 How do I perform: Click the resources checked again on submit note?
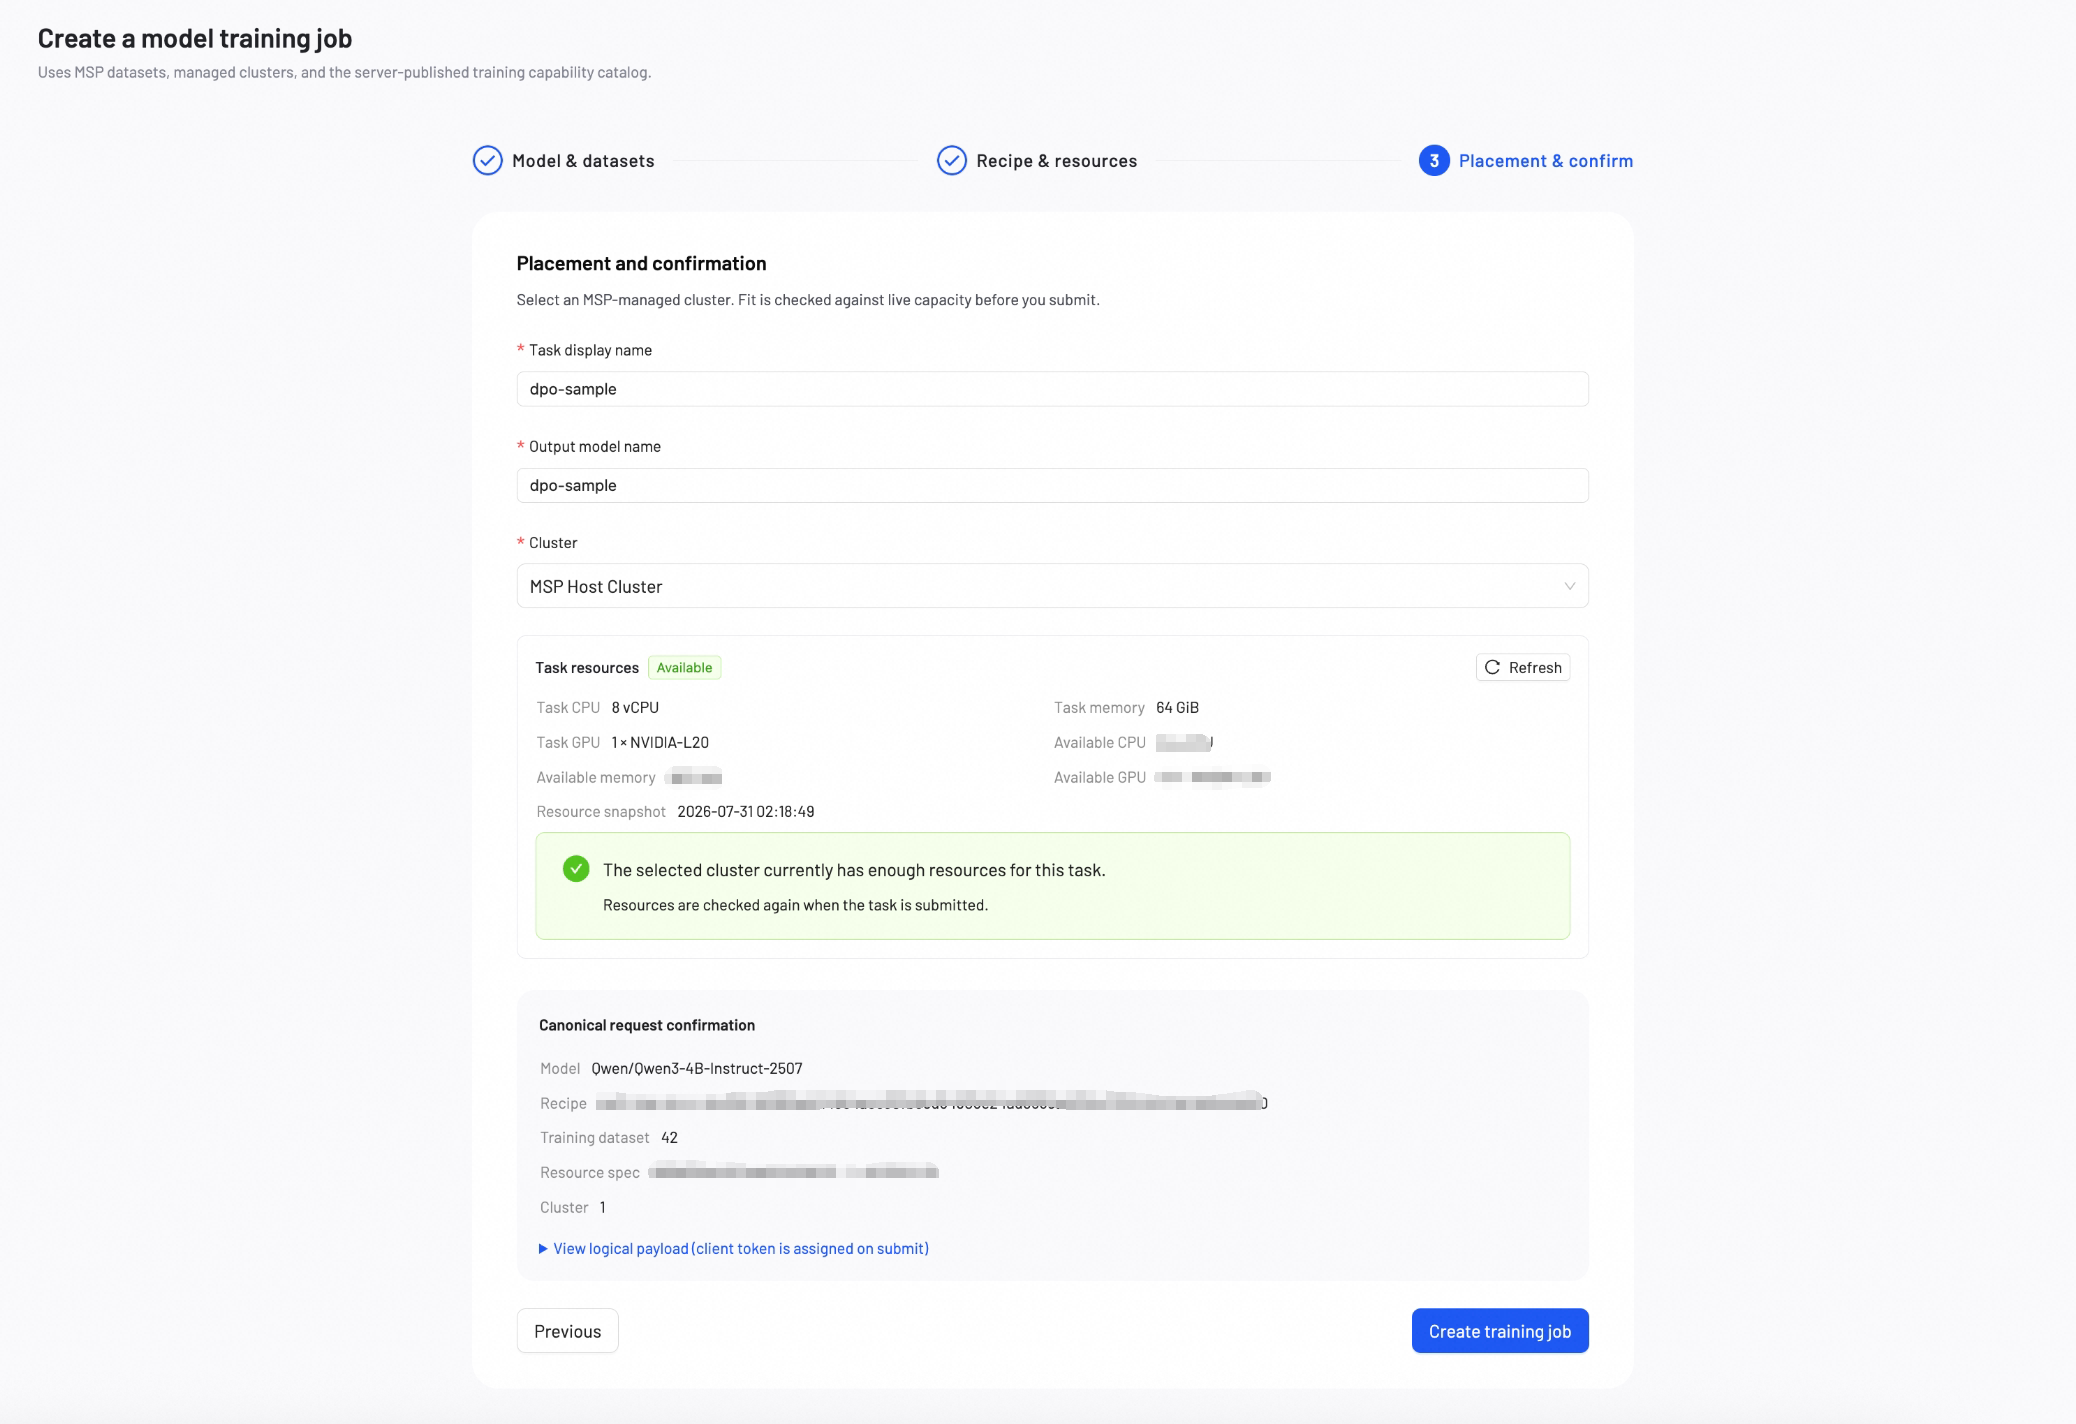point(795,905)
